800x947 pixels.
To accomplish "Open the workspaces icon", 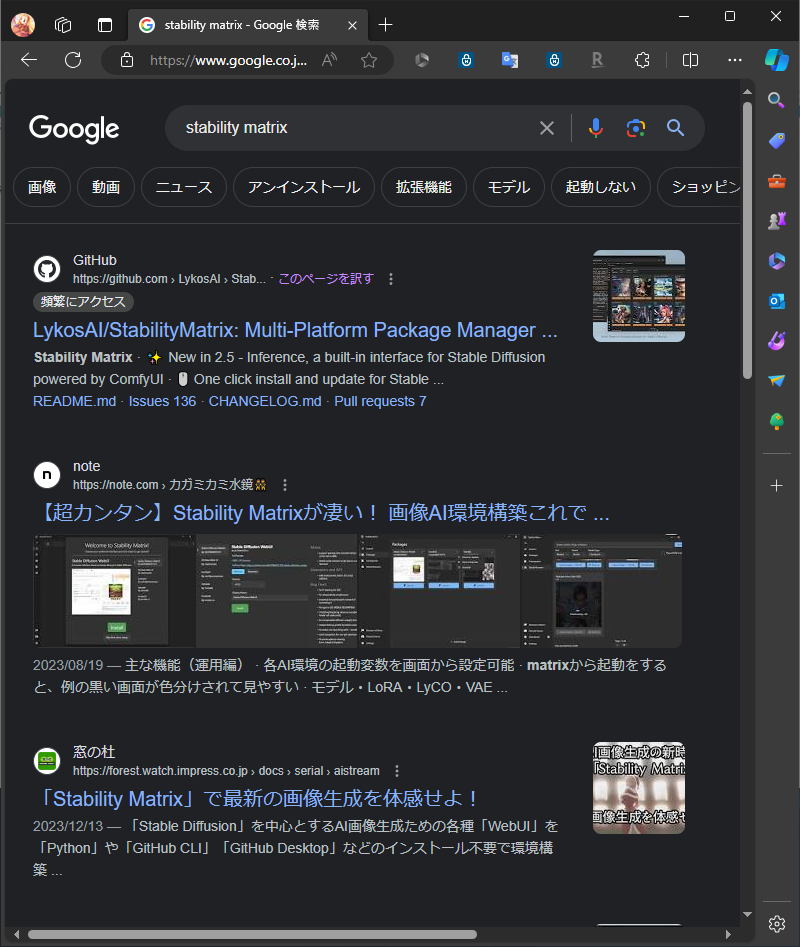I will click(63, 25).
